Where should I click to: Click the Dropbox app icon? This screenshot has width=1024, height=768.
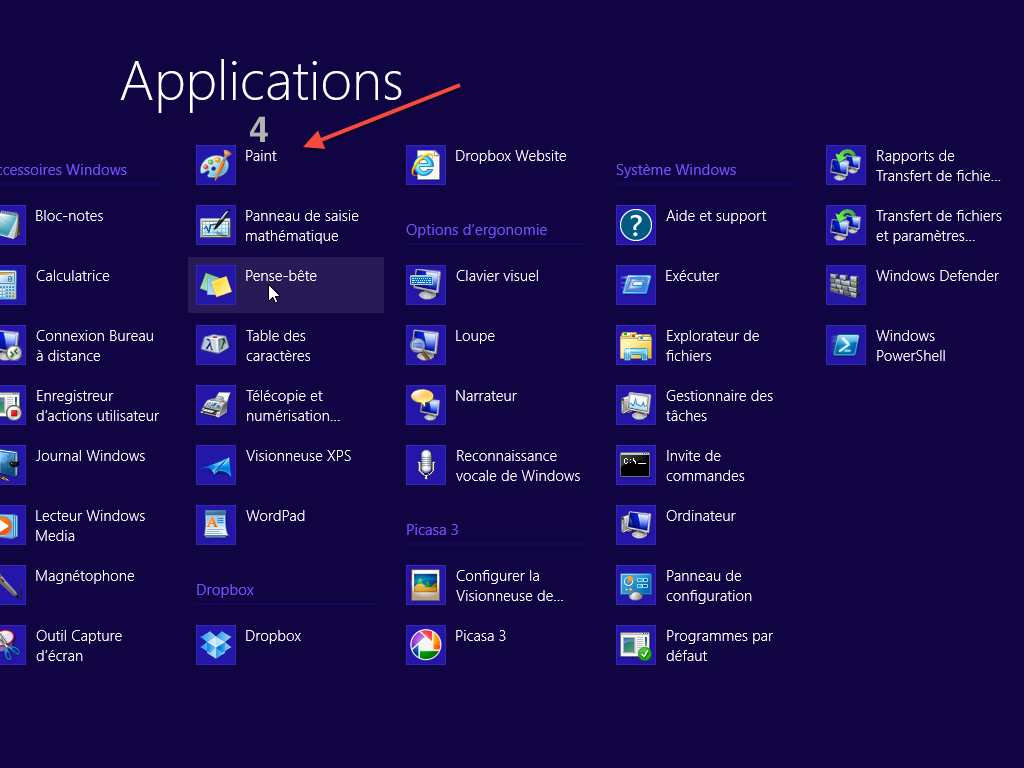coord(216,645)
